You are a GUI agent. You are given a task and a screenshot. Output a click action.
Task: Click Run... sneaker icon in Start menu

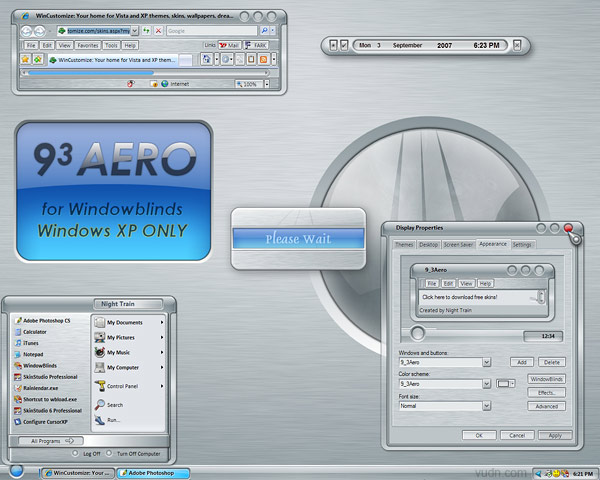[100, 420]
